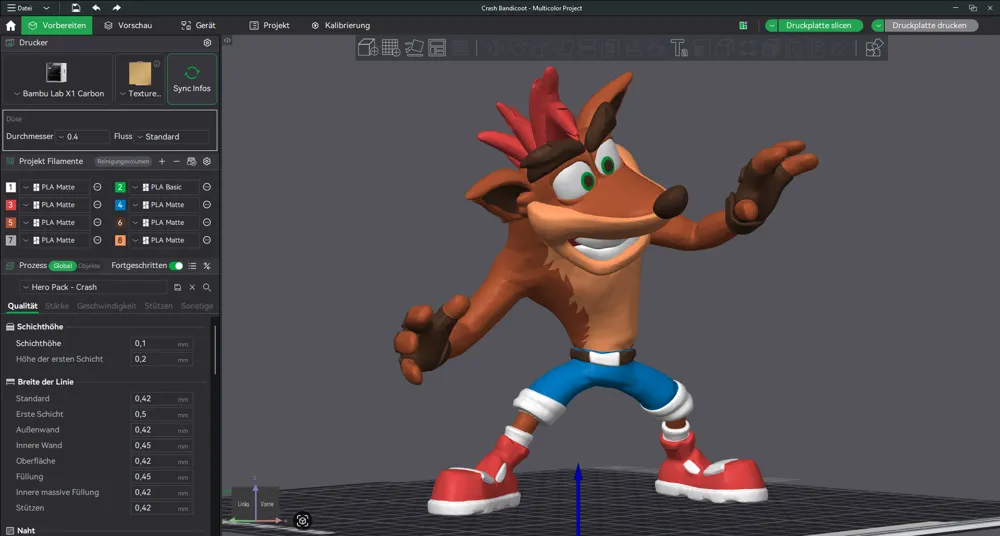Image resolution: width=1000 pixels, height=536 pixels.
Task: Click the Arrange all objects icon
Action: (x=437, y=48)
